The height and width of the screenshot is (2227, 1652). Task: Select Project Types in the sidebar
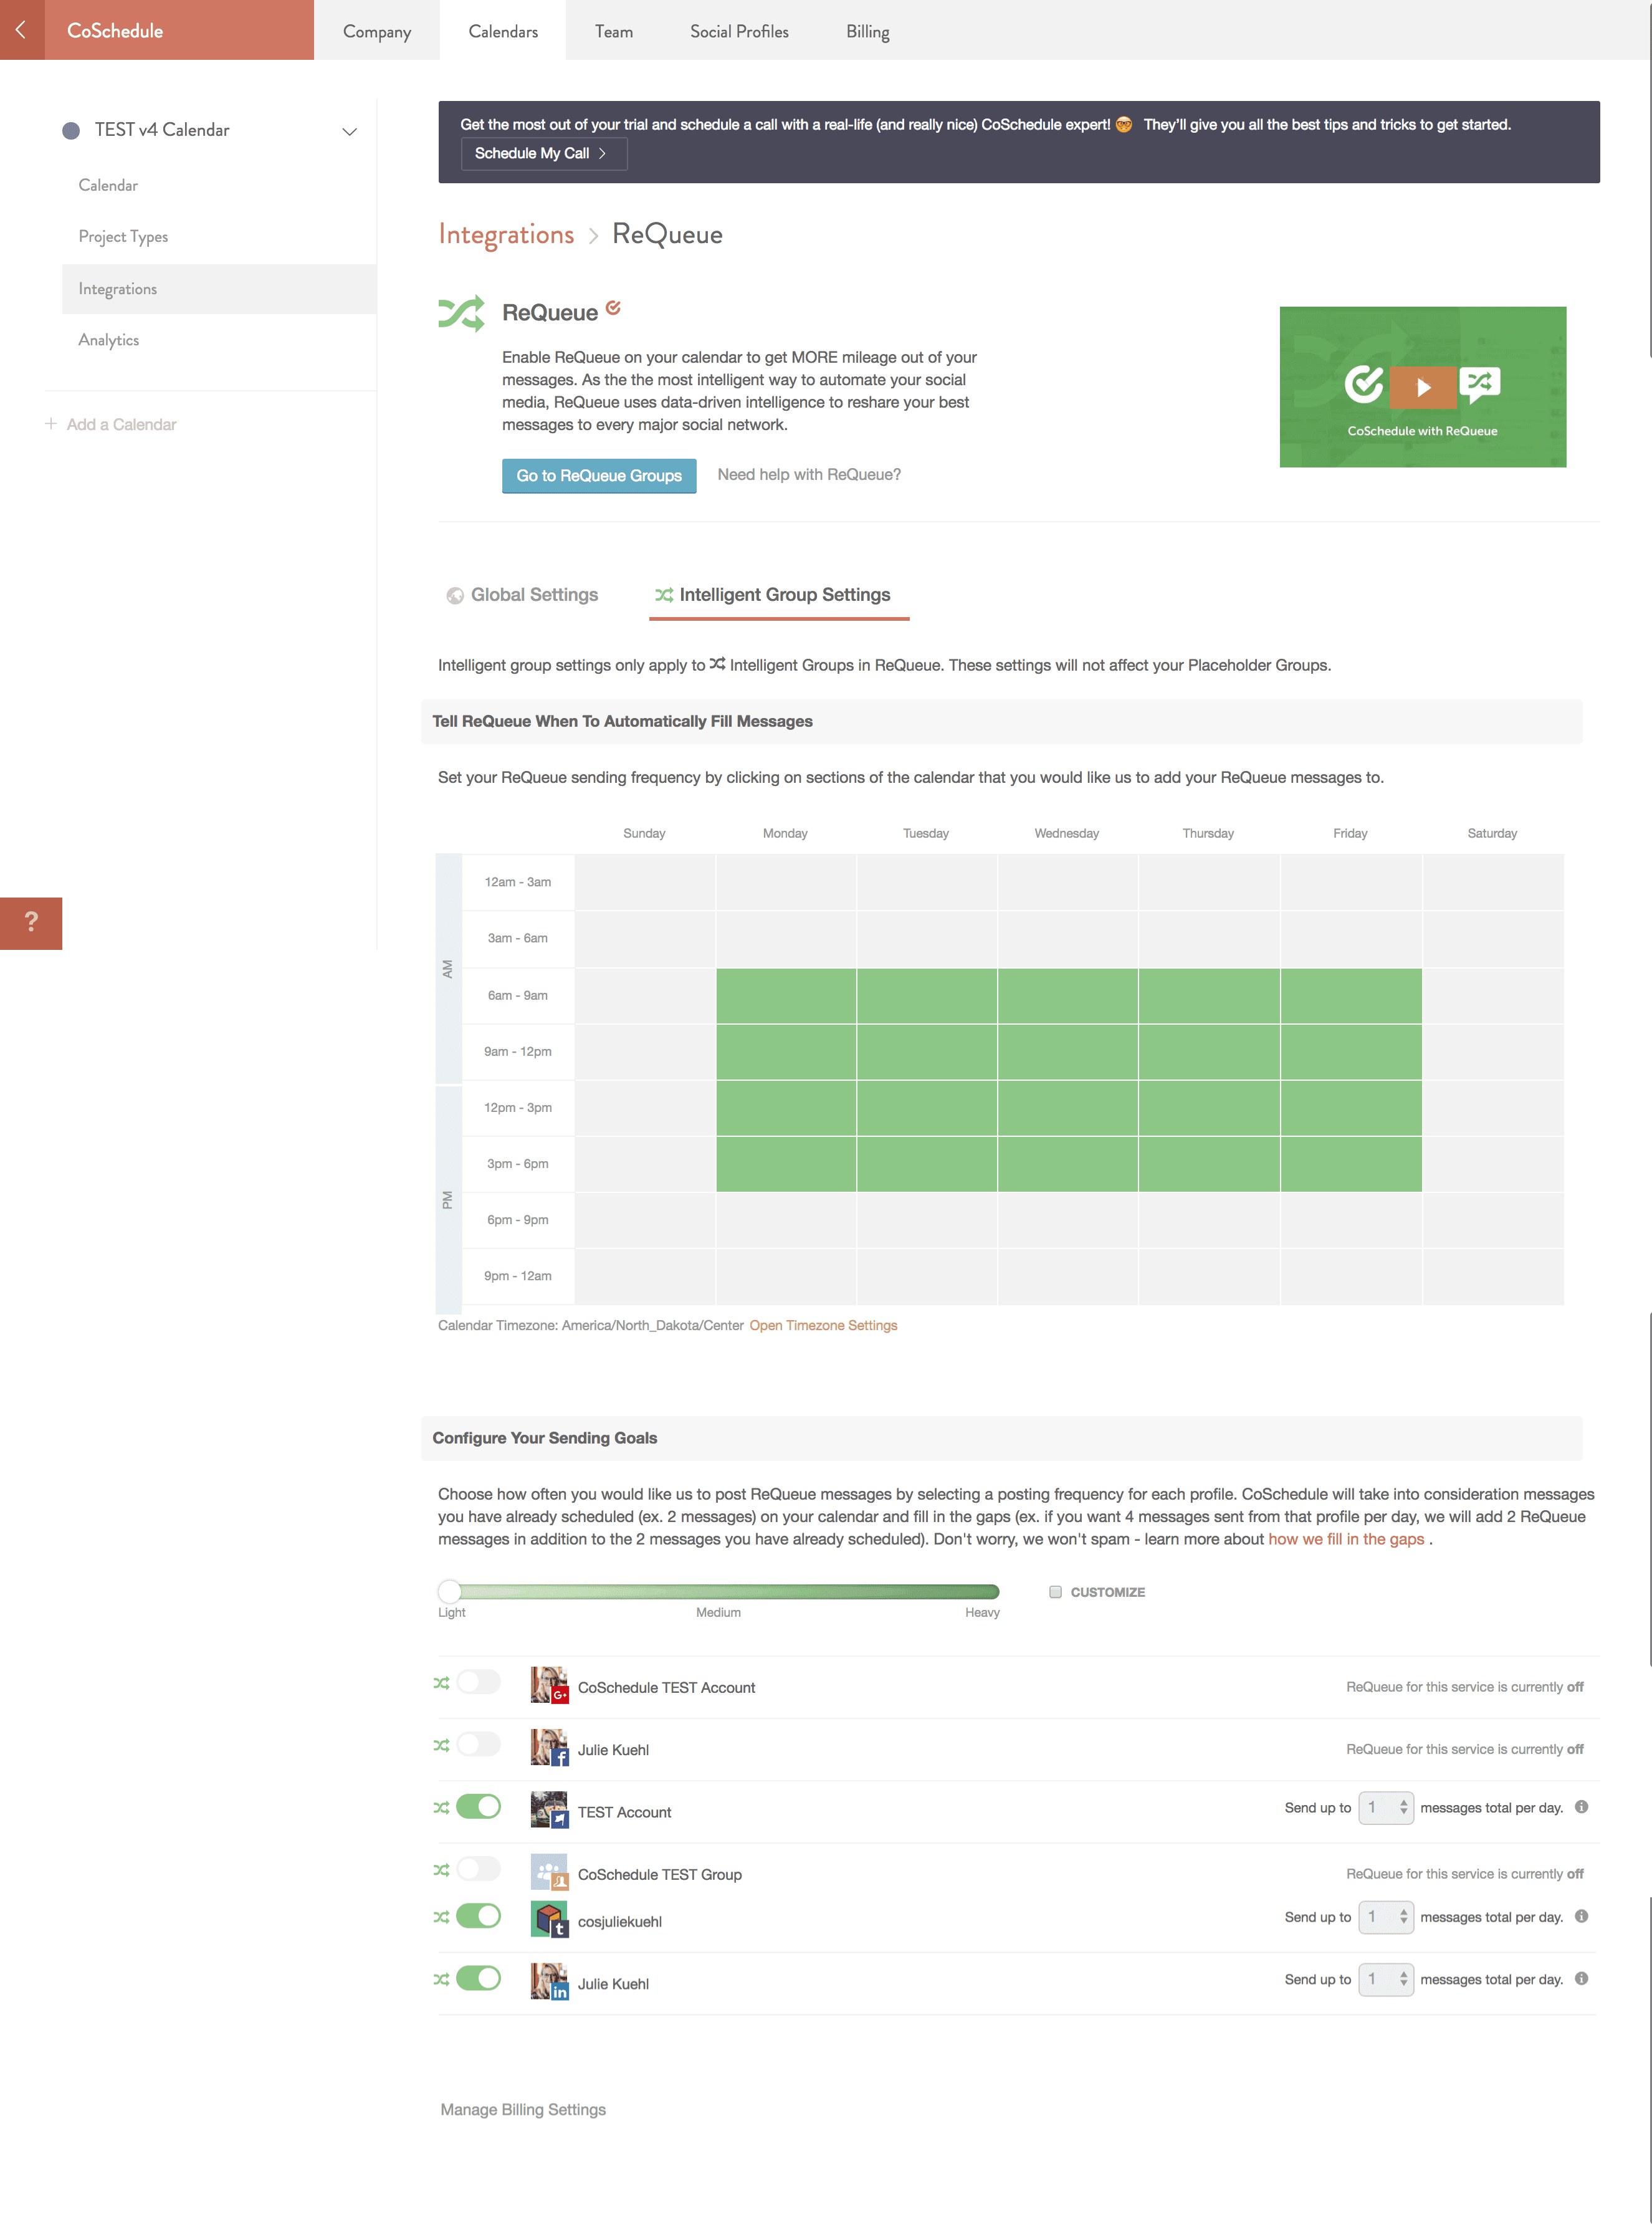[123, 237]
